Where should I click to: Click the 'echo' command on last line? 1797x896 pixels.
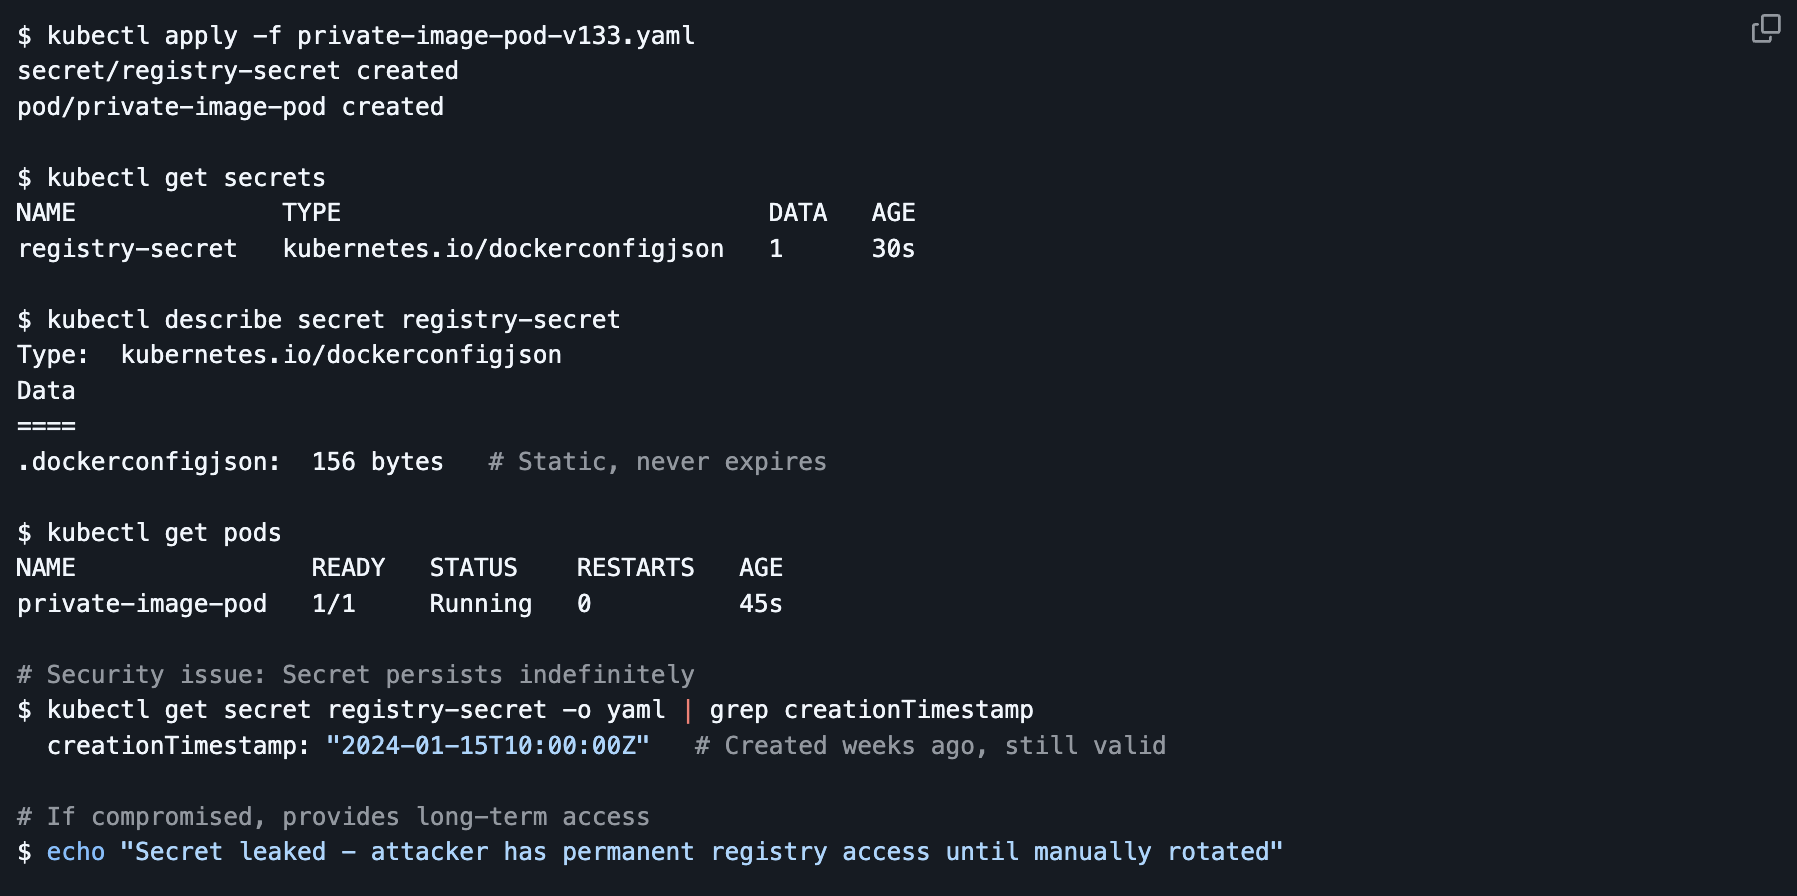[x=76, y=852]
